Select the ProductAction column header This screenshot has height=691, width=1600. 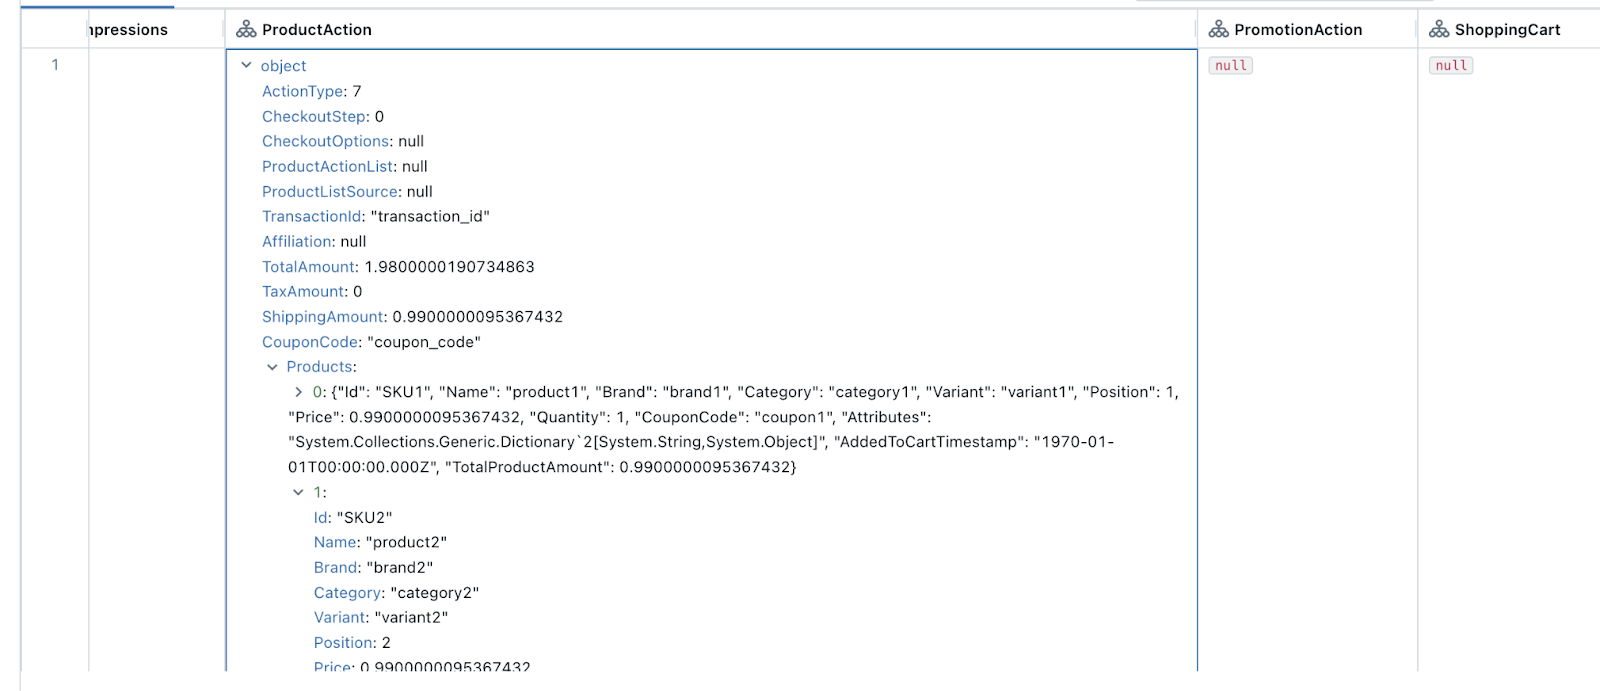click(711, 29)
